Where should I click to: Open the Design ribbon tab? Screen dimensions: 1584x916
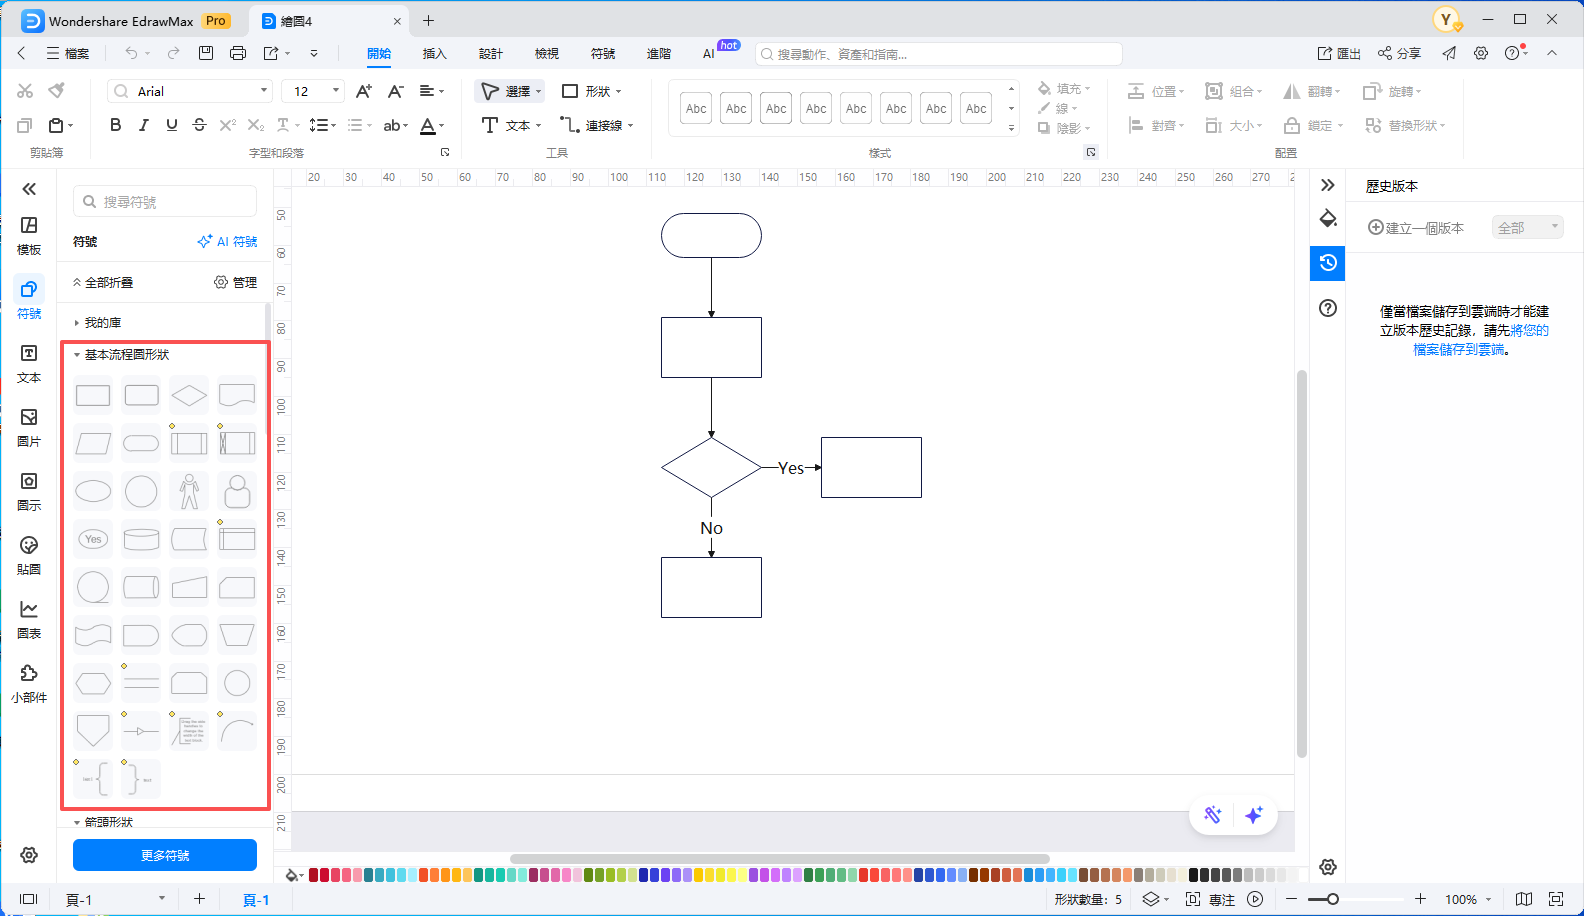(x=490, y=54)
